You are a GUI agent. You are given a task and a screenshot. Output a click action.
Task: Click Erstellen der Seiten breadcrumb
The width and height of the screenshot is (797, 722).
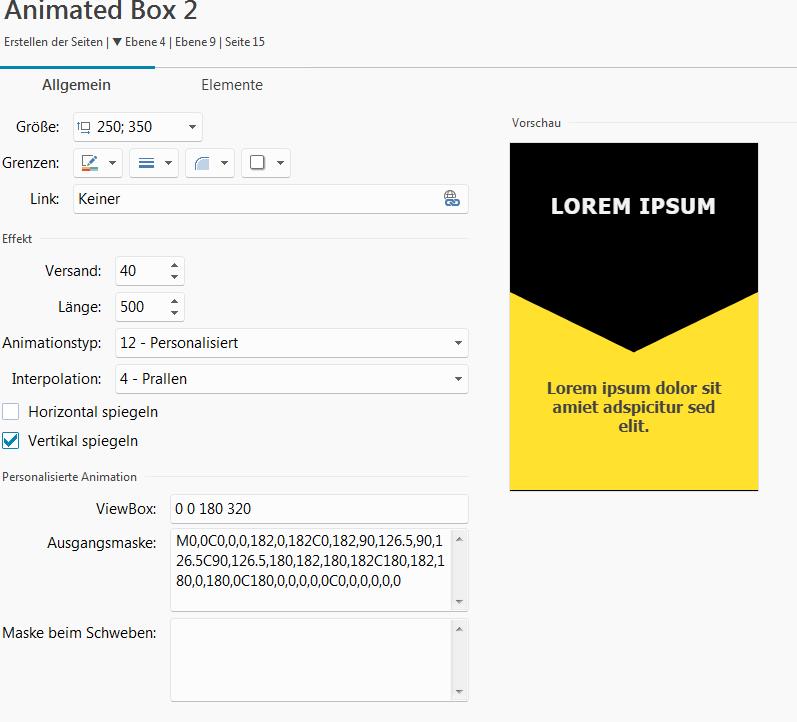tap(53, 42)
